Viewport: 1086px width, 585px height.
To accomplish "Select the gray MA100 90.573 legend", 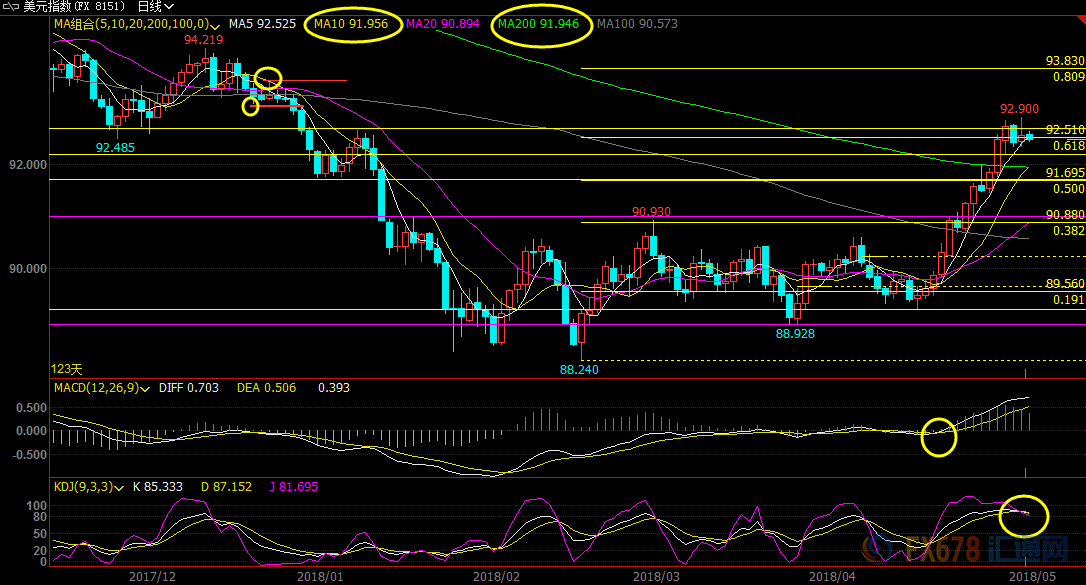I will pos(636,23).
